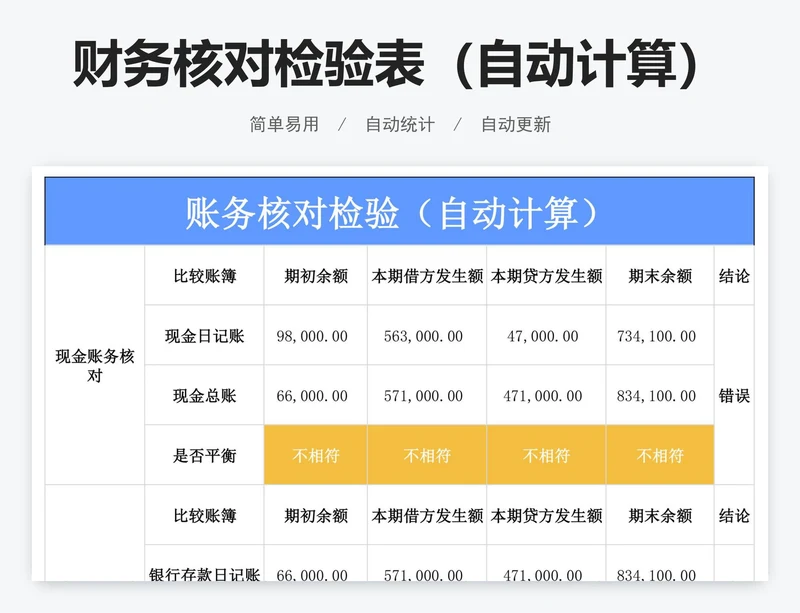The height and width of the screenshot is (613, 800).
Task: Select the merged 现金账务核对 cell
Action: point(95,366)
